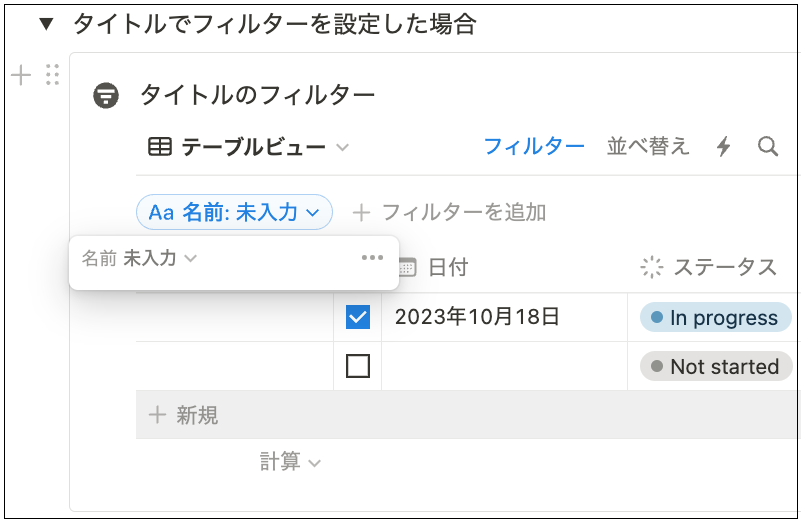
Task: Click the 並べ替え sort option
Action: click(x=648, y=147)
